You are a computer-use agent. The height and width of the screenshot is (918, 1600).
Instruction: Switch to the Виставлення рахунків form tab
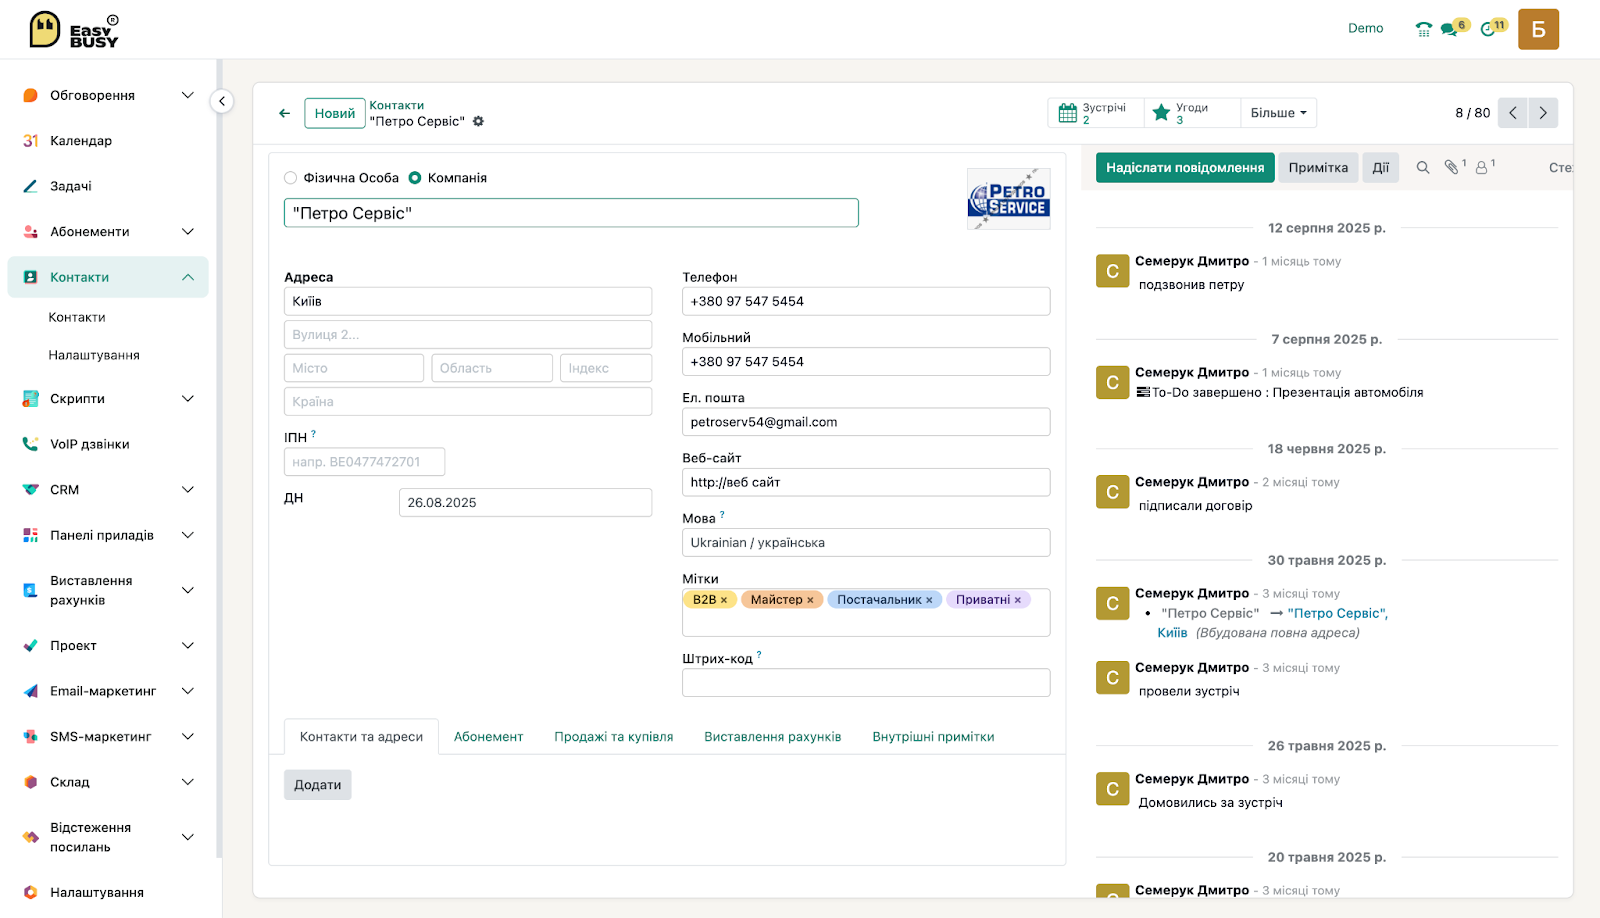pos(773,737)
